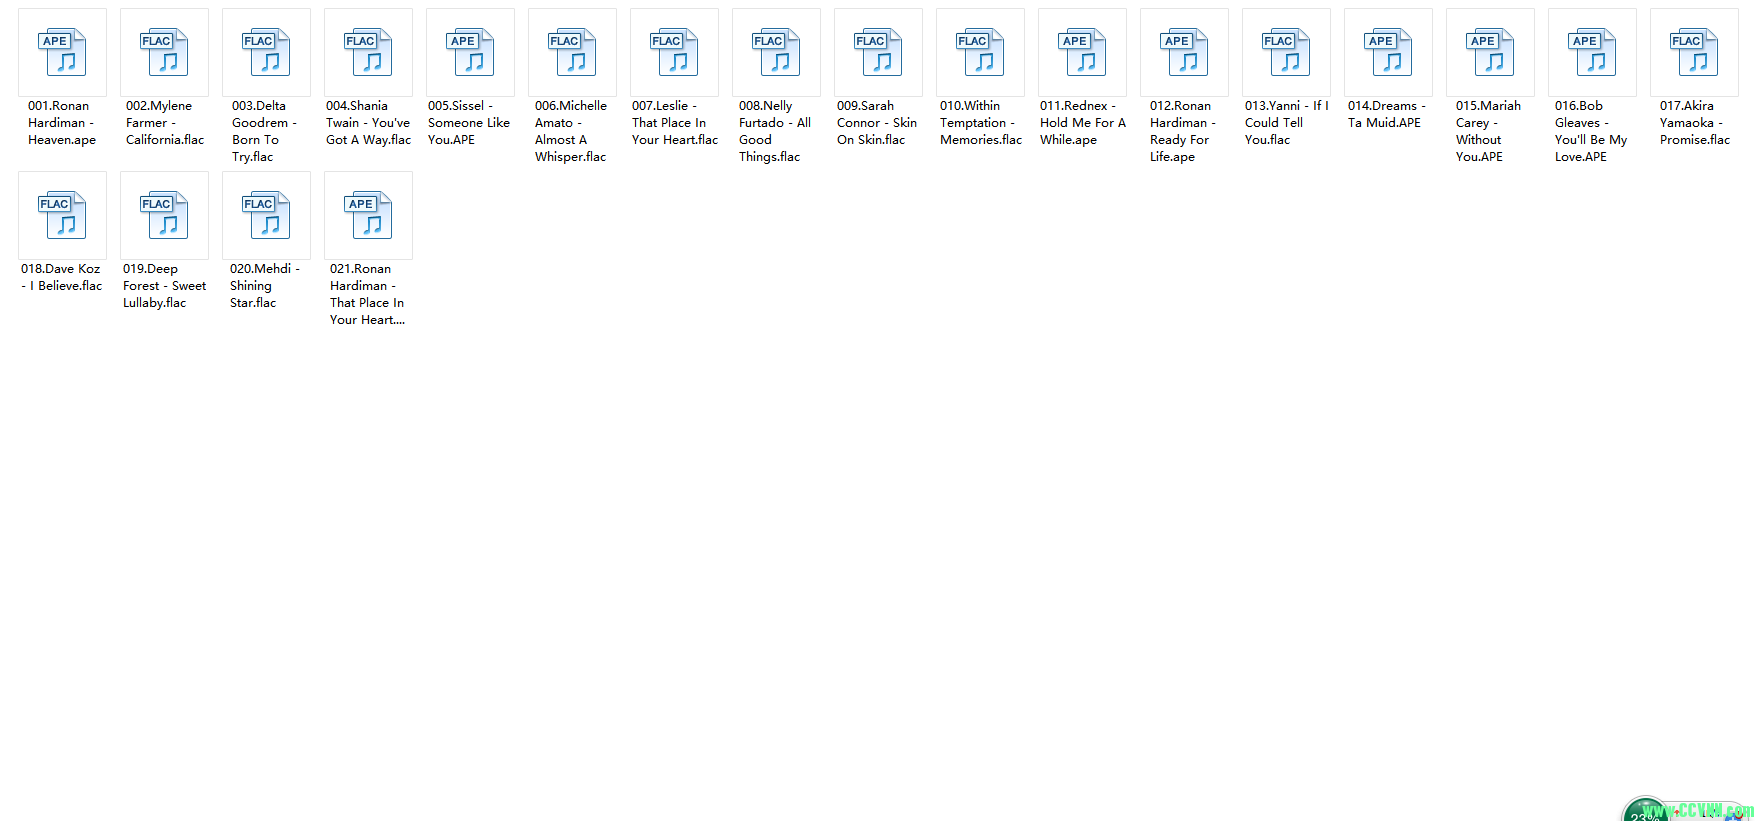Click the filename text '002.Mylene Farmer - California.flac'

pyautogui.click(x=165, y=123)
